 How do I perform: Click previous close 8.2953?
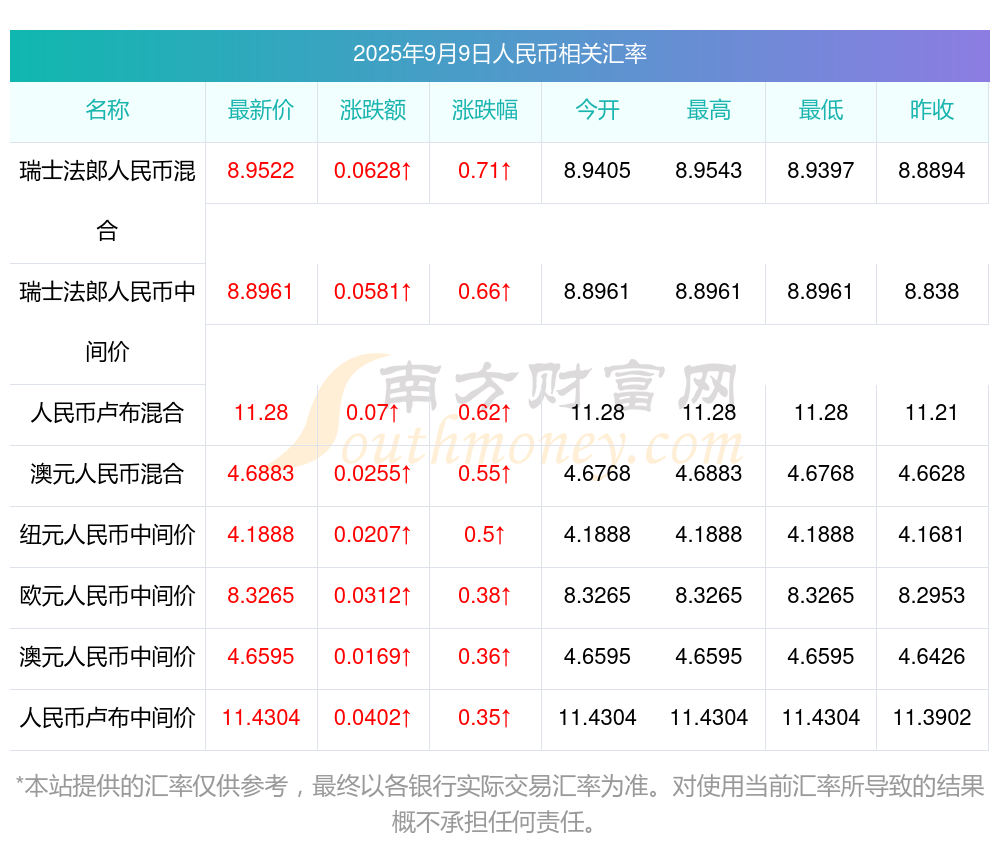(x=932, y=596)
